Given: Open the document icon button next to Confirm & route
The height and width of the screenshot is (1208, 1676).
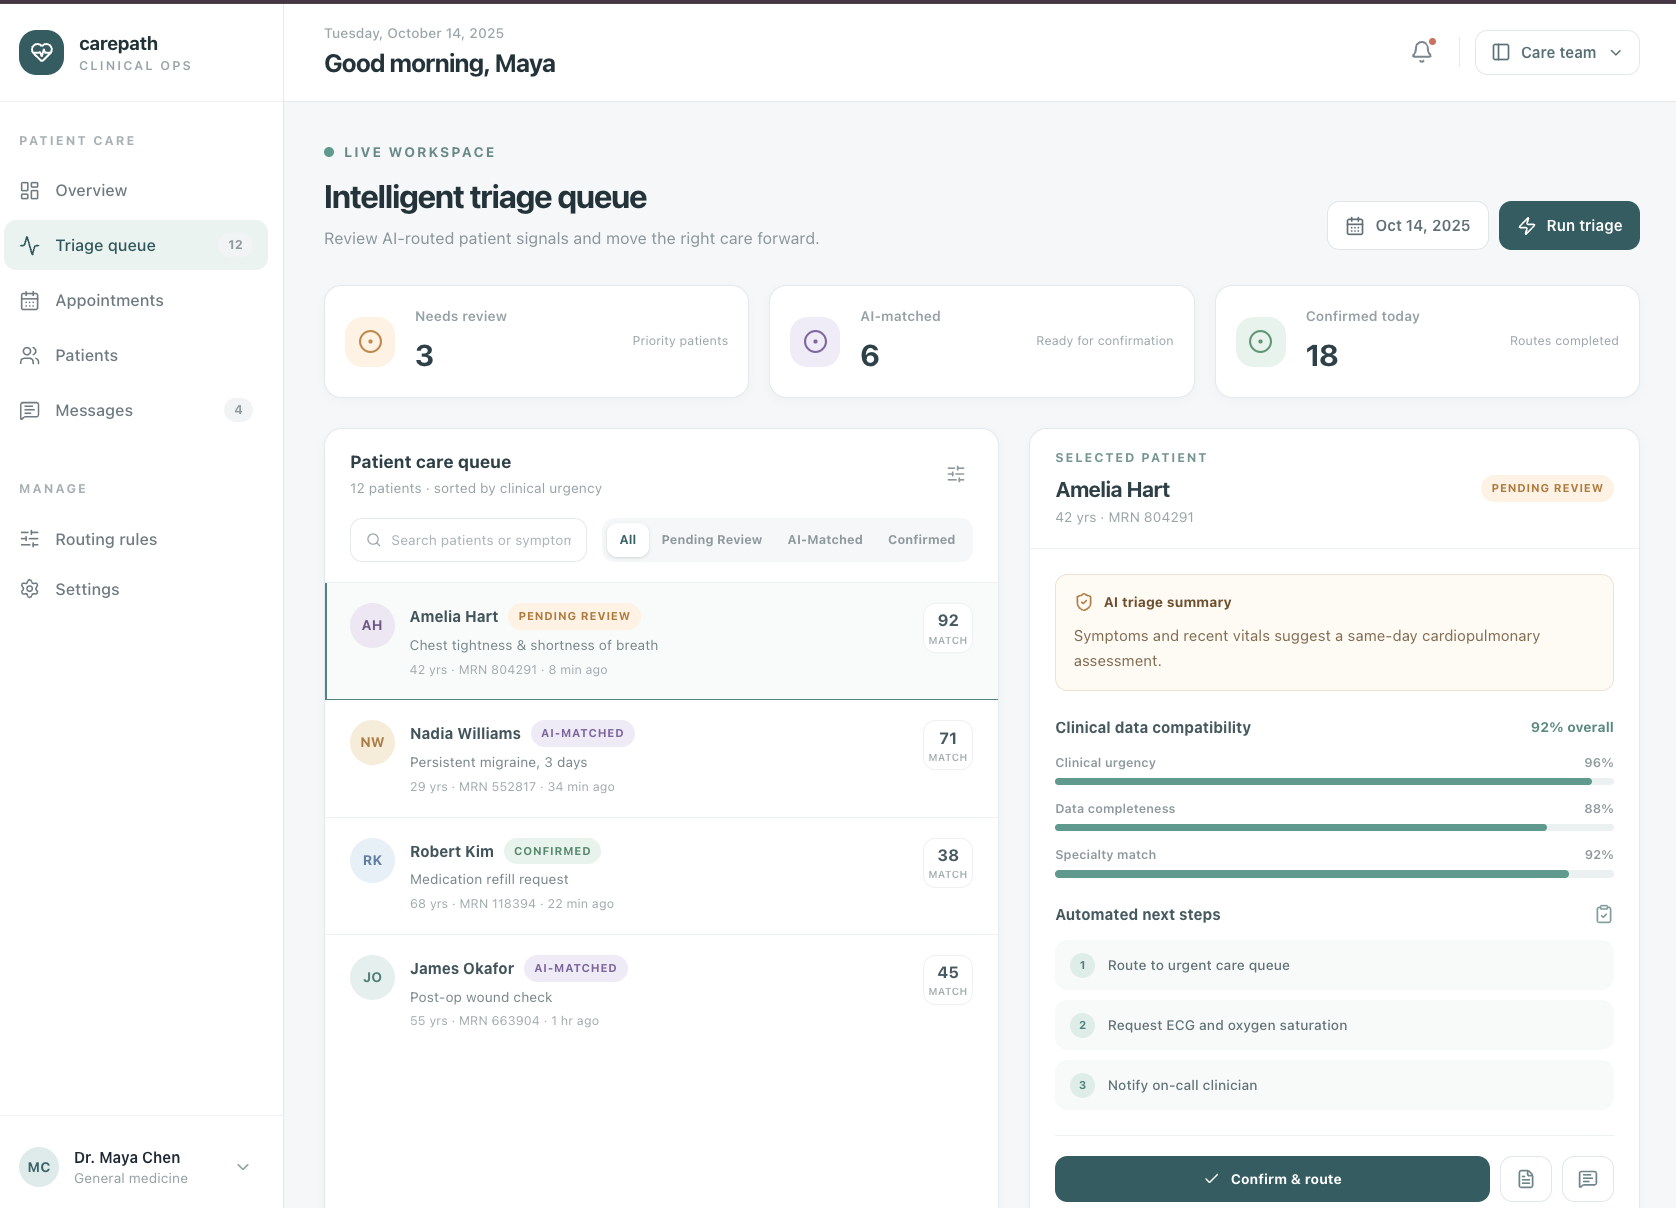Looking at the screenshot, I should click(x=1526, y=1179).
